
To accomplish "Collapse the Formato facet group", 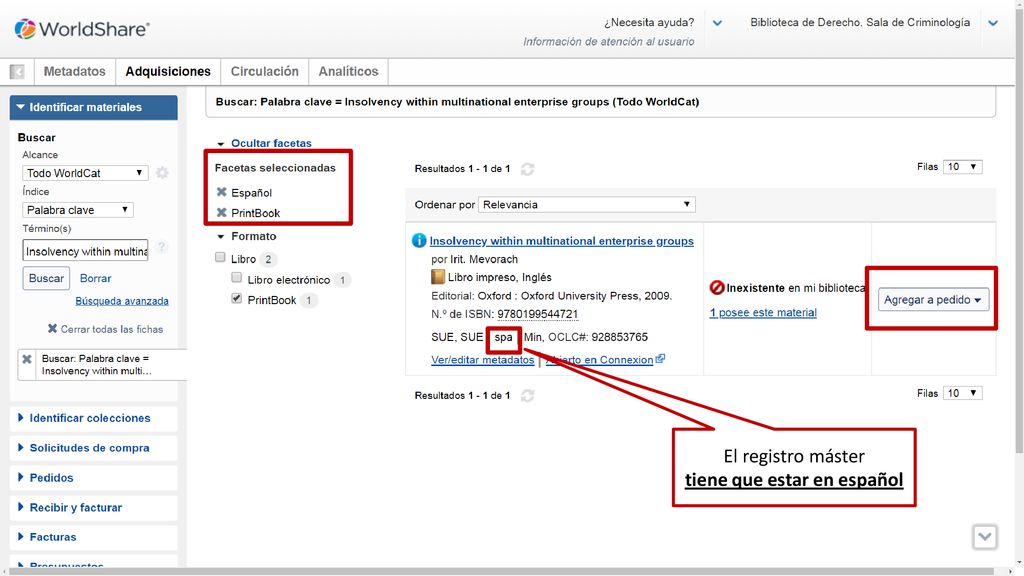I will coord(221,236).
